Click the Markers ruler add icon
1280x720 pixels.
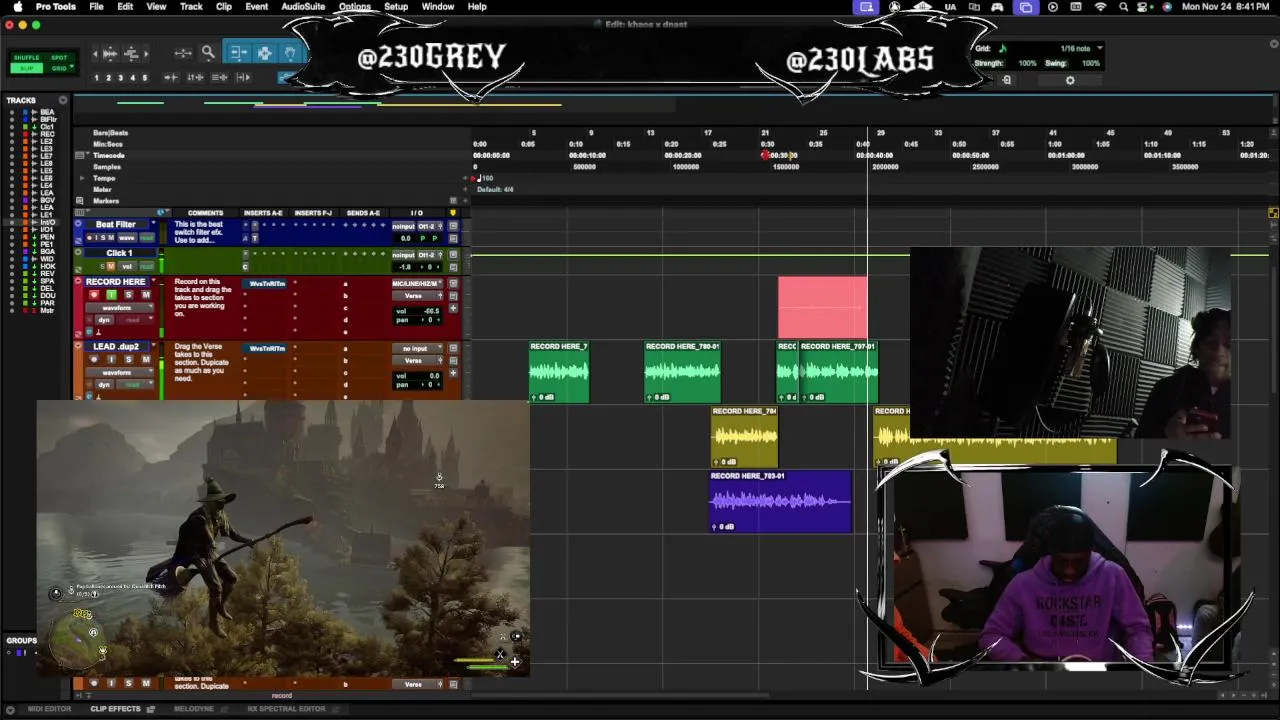465,201
